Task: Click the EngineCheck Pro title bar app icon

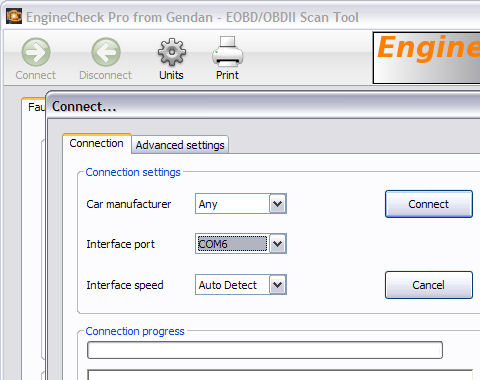Action: coord(14,16)
